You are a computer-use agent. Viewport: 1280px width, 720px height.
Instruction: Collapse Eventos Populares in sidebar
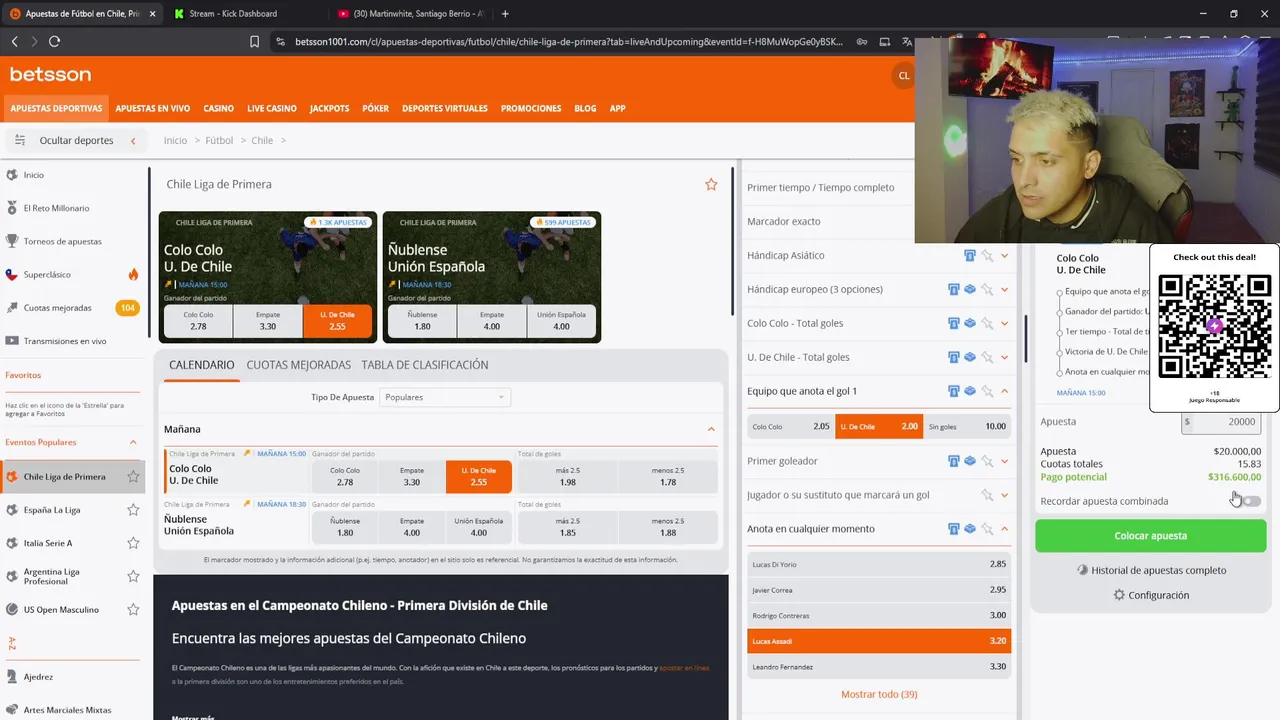point(133,442)
